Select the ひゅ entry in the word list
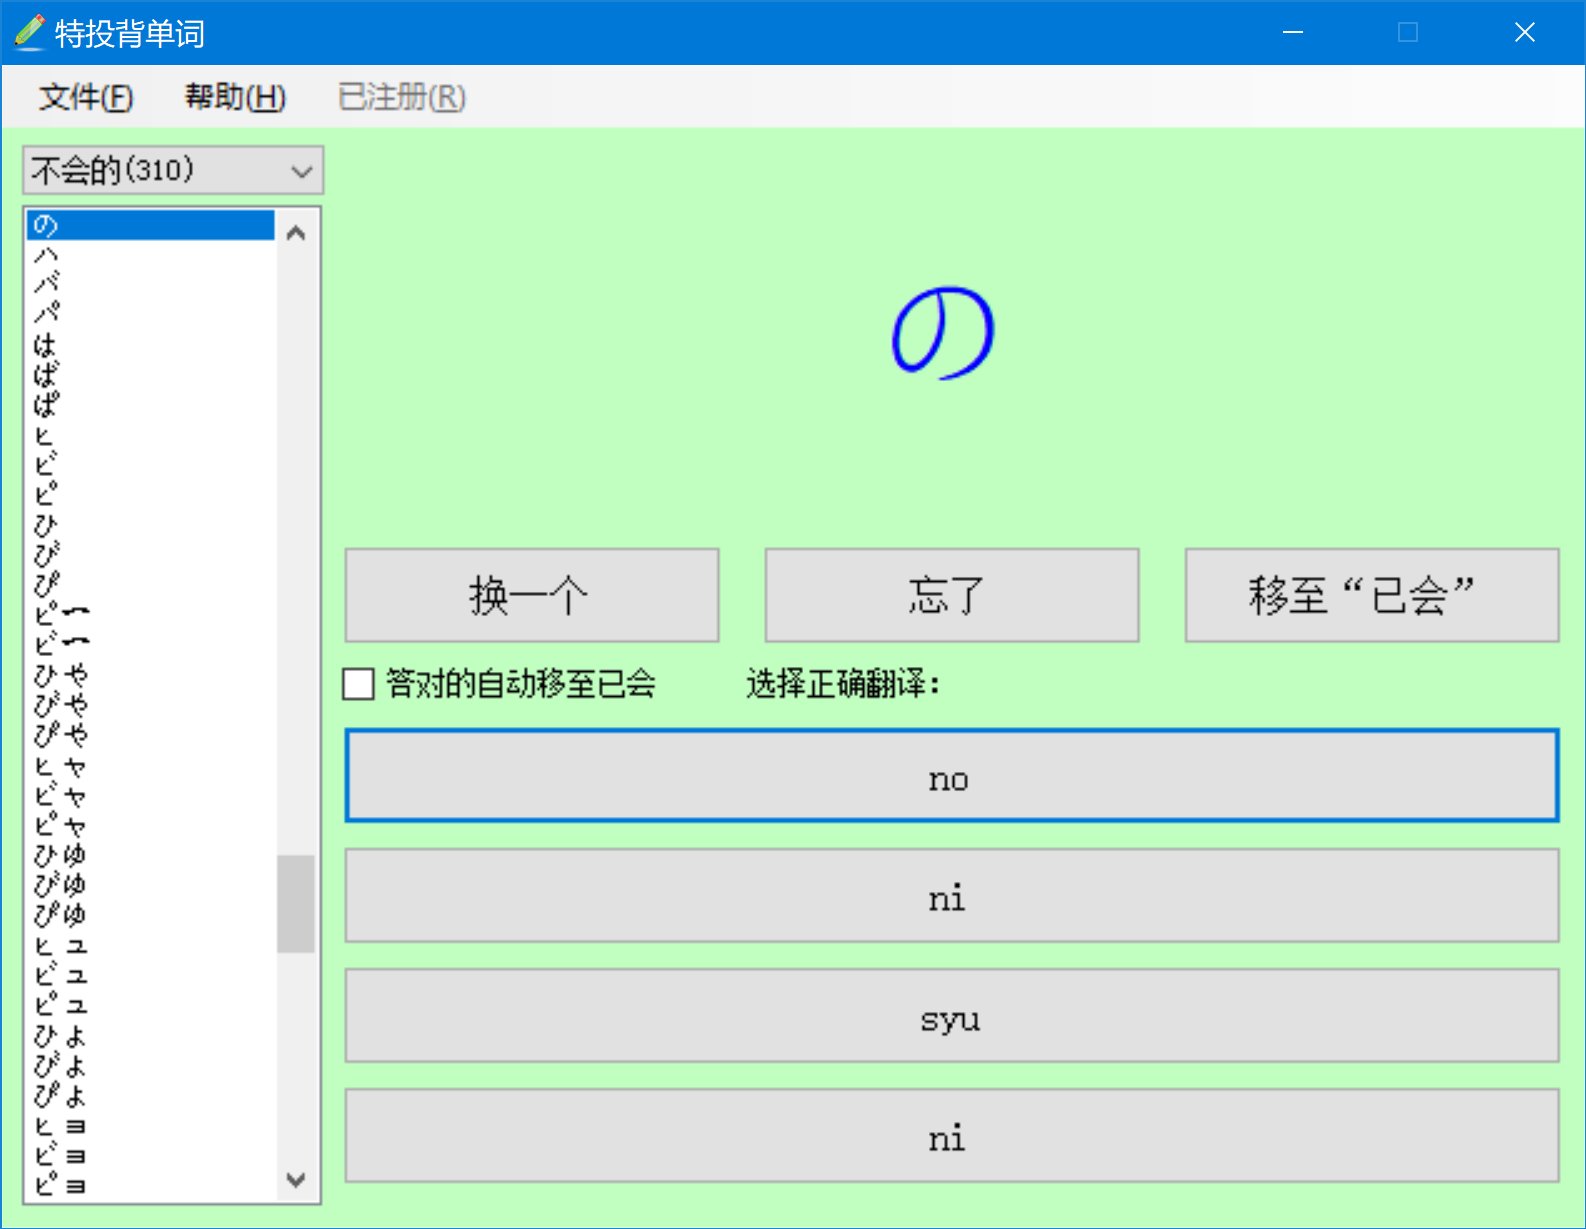The width and height of the screenshot is (1586, 1229). pos(150,855)
